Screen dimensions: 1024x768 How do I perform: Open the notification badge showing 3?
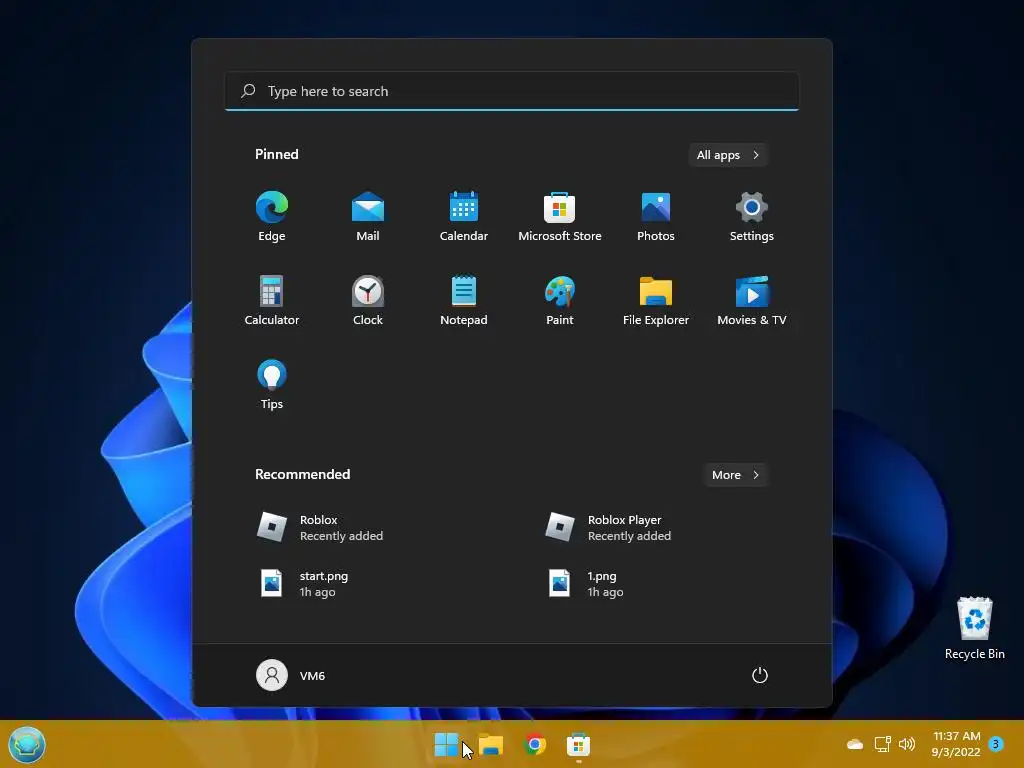996,743
